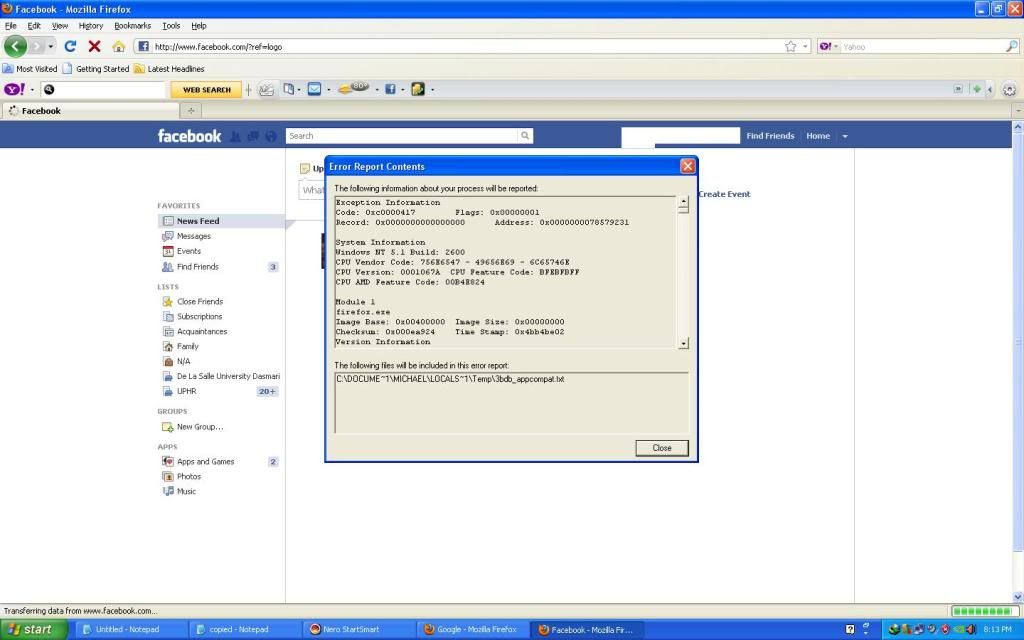This screenshot has width=1024, height=640.
Task: Click the Firefox back arrow button
Action: [x=15, y=46]
